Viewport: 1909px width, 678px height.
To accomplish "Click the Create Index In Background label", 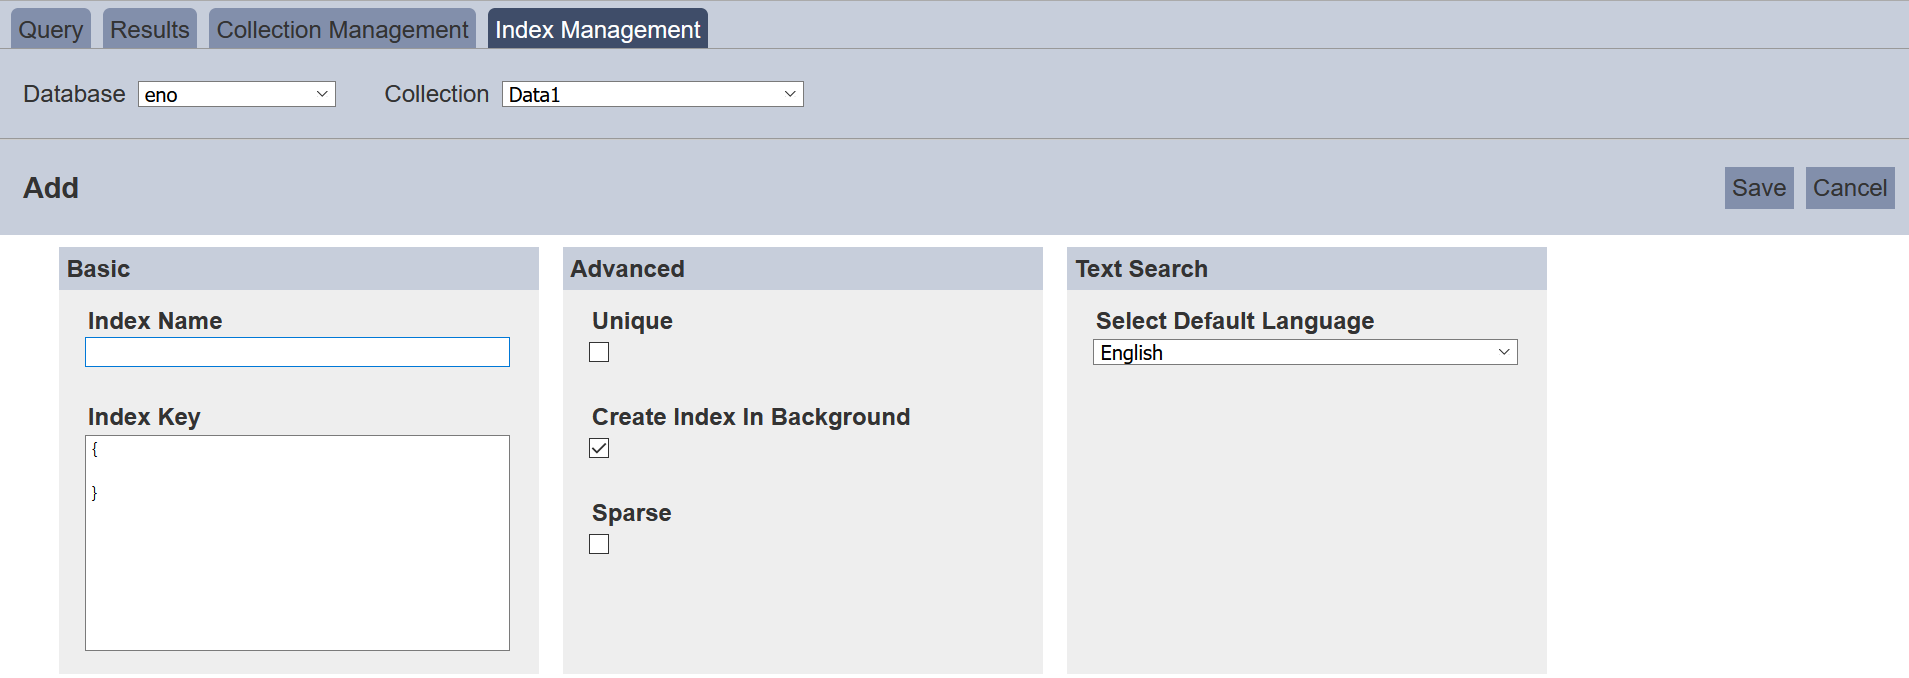I will [x=751, y=417].
